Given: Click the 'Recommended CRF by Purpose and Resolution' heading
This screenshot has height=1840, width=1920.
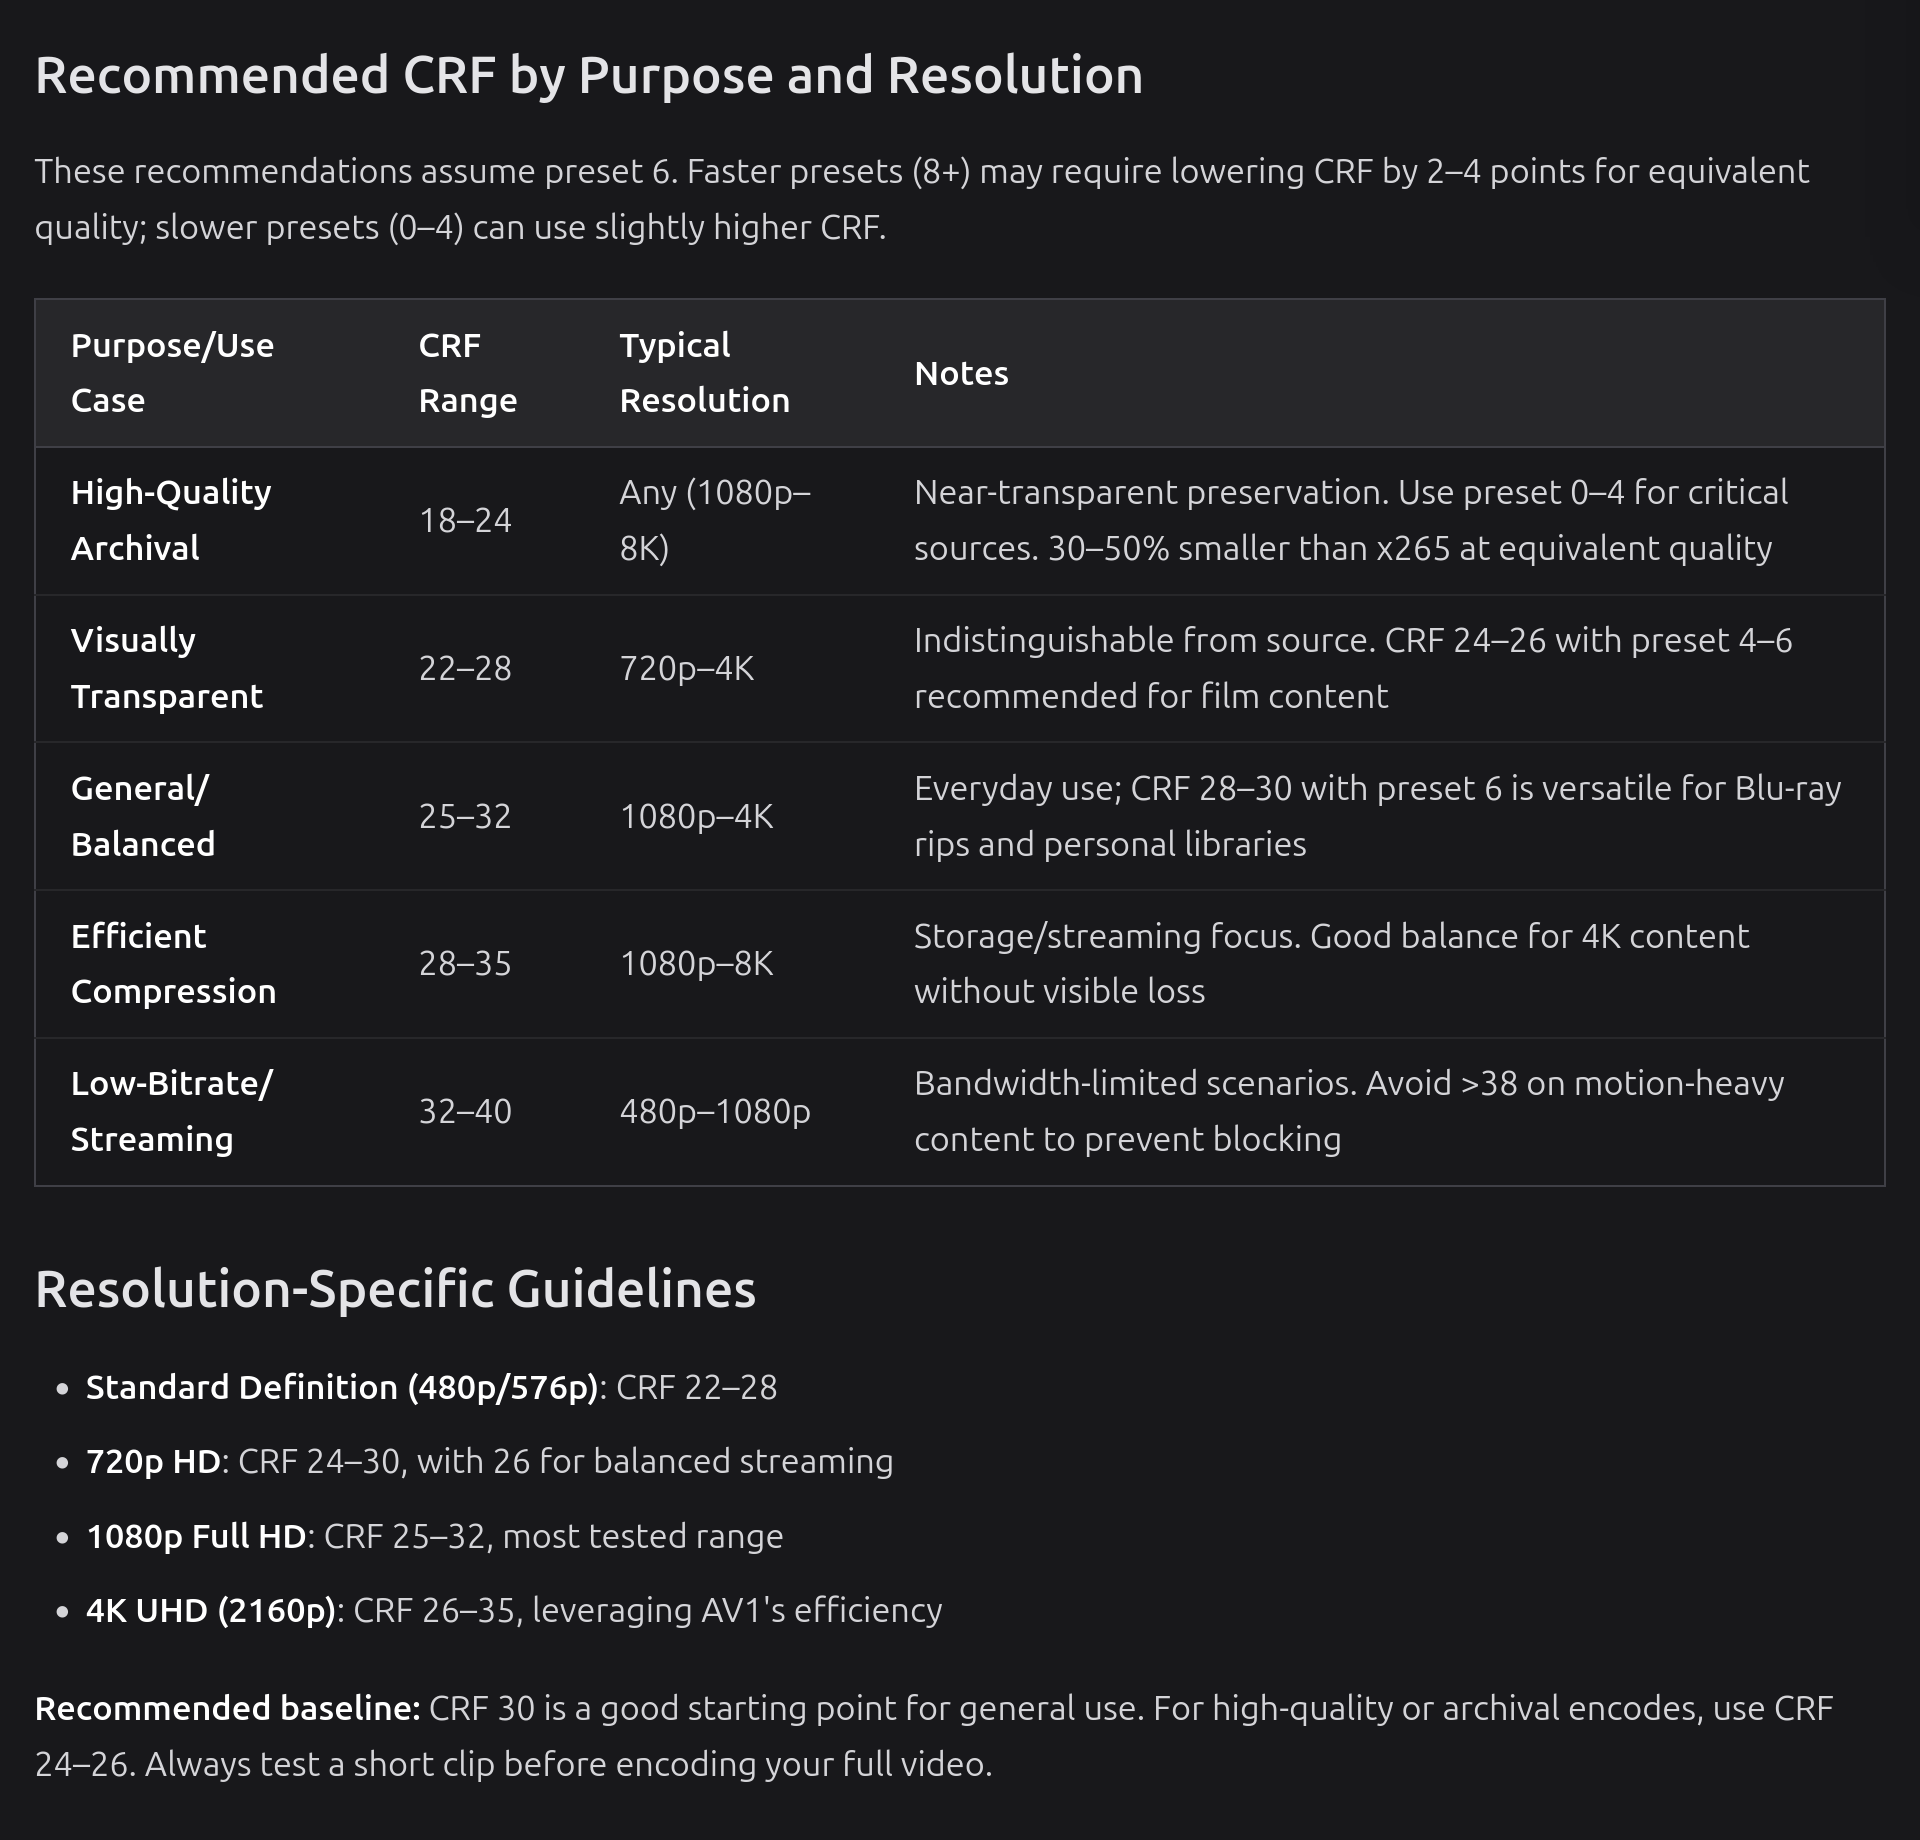Looking at the screenshot, I should pyautogui.click(x=588, y=76).
